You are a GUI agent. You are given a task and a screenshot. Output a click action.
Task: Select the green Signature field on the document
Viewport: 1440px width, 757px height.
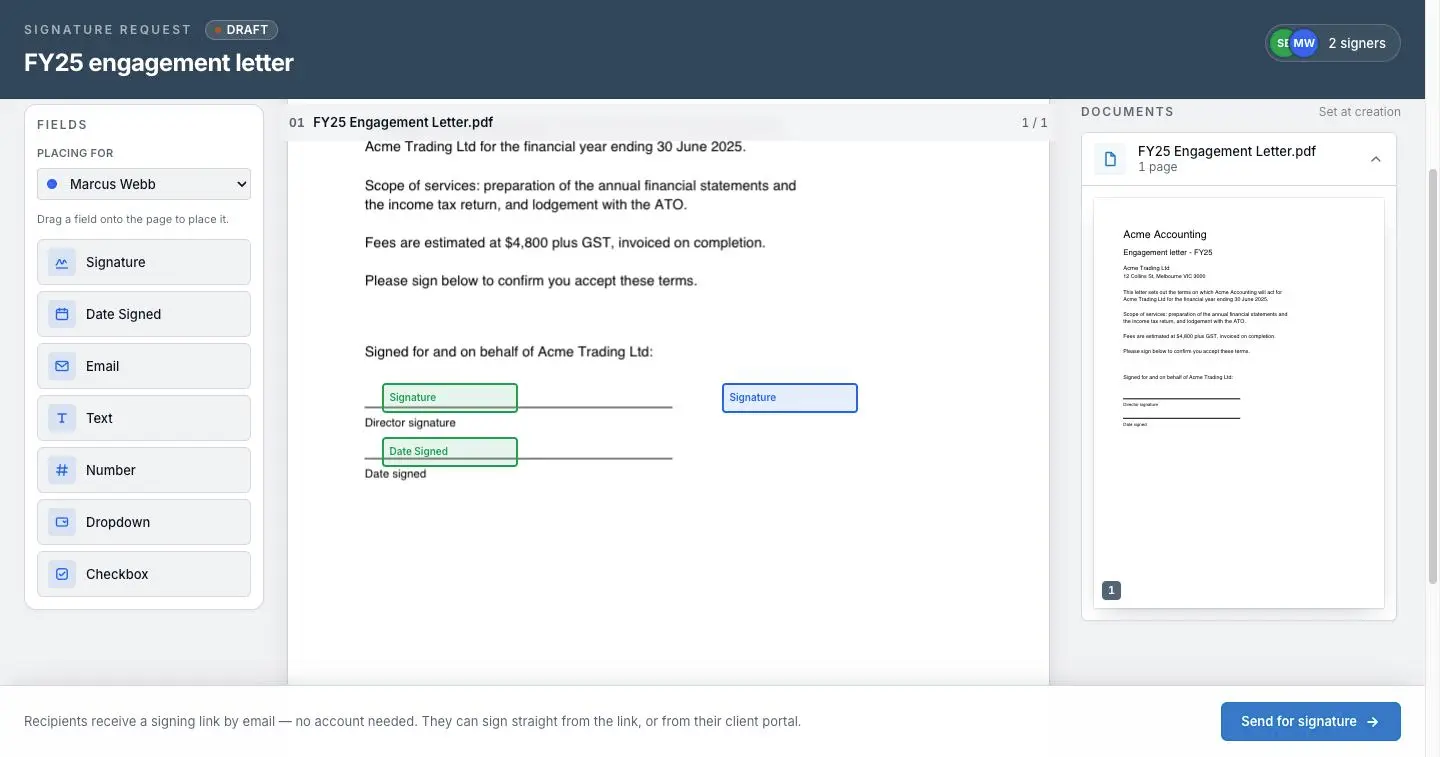pos(450,398)
